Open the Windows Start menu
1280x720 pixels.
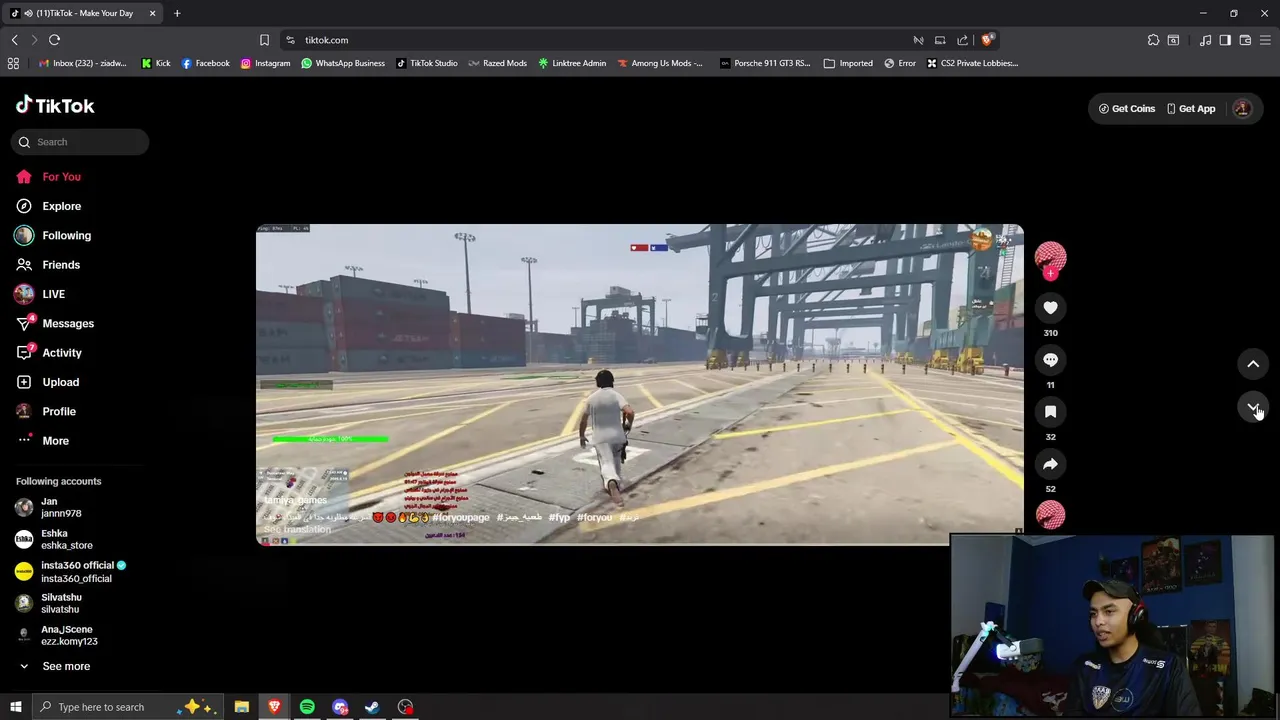[15, 707]
